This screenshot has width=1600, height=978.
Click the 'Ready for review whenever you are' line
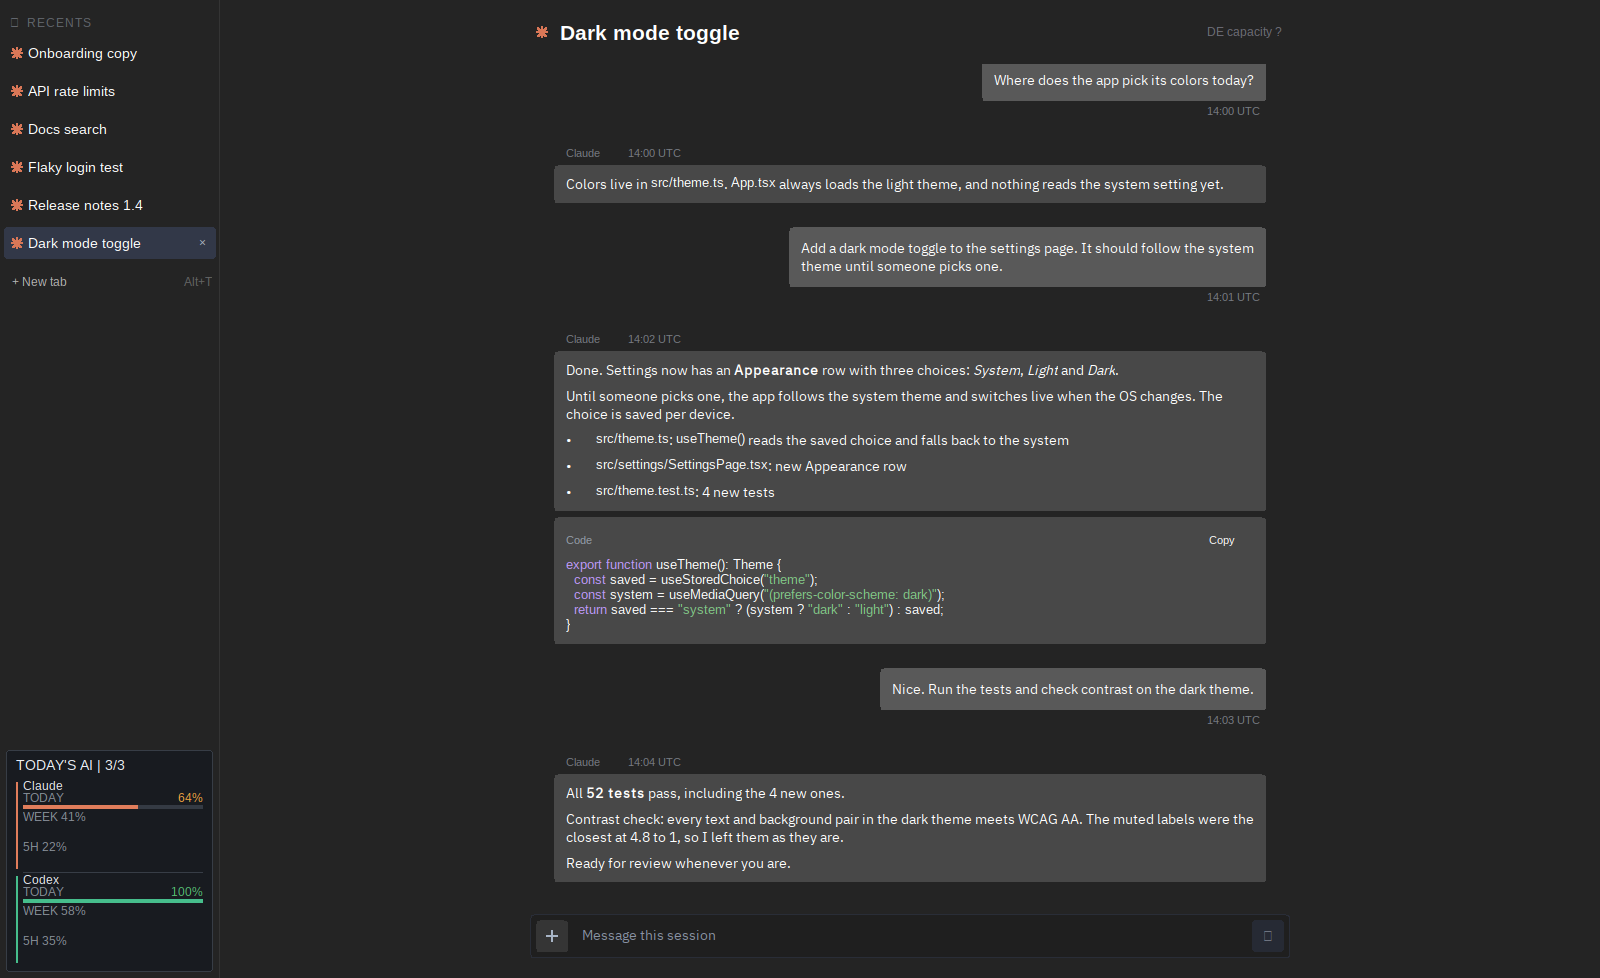678,863
